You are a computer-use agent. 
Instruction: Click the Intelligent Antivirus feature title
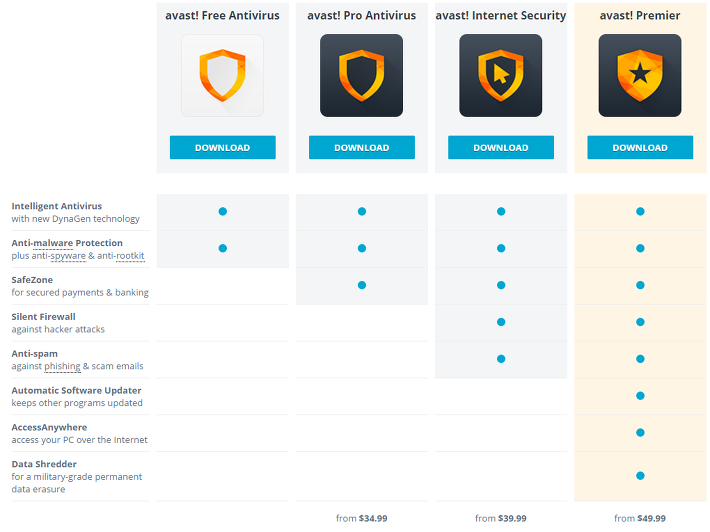tap(57, 206)
